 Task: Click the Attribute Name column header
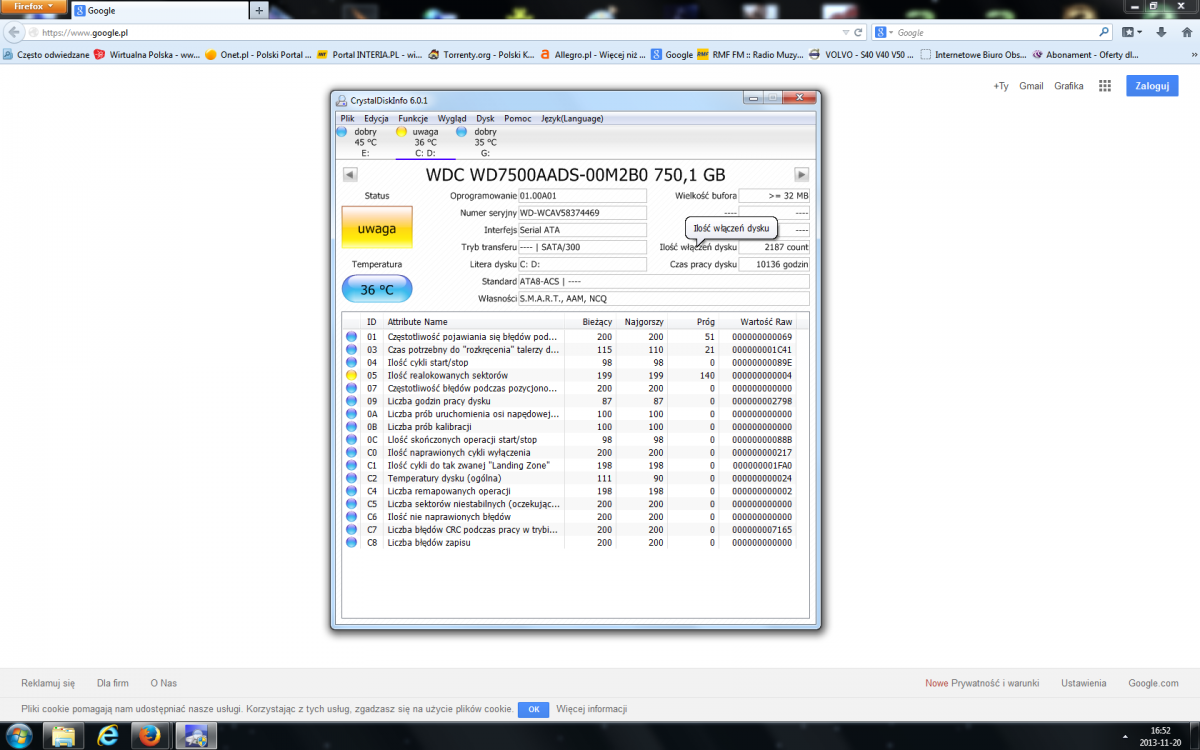click(474, 322)
